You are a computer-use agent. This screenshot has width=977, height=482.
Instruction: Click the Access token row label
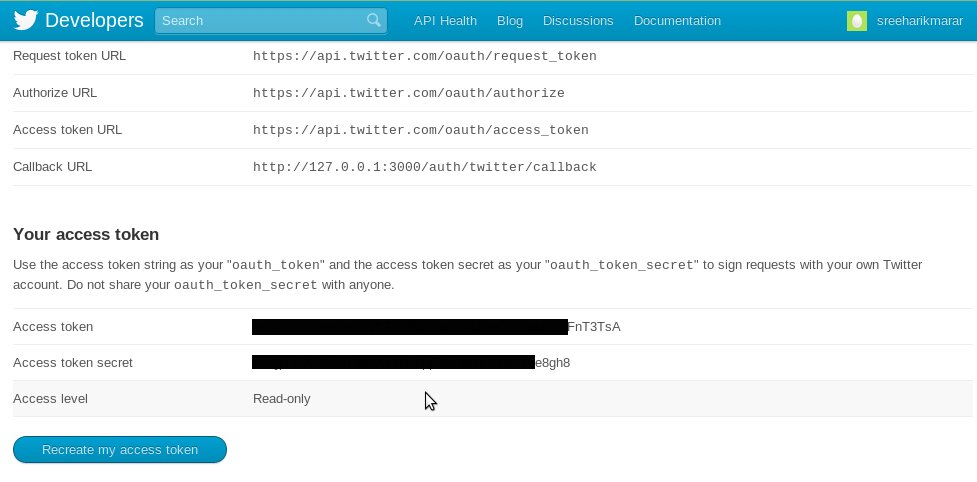[x=53, y=326]
